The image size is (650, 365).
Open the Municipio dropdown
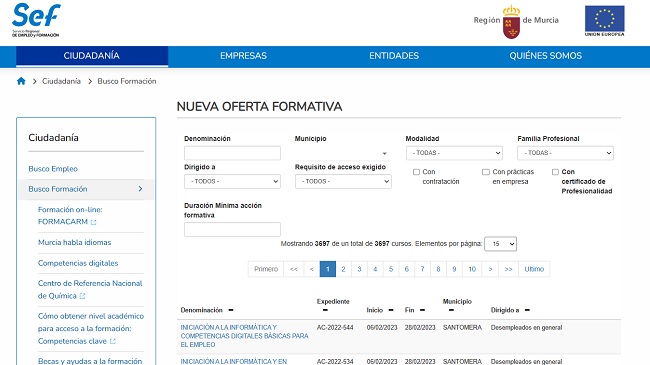[x=343, y=153]
